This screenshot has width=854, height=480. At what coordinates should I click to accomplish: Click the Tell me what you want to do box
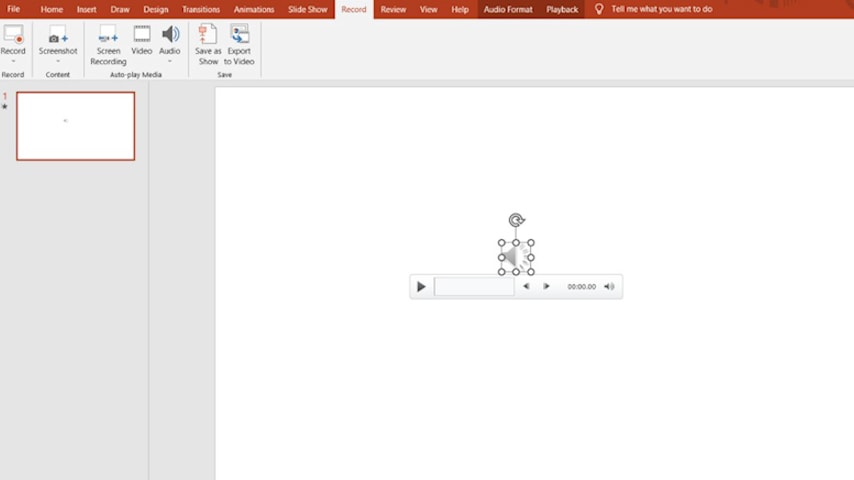click(662, 9)
